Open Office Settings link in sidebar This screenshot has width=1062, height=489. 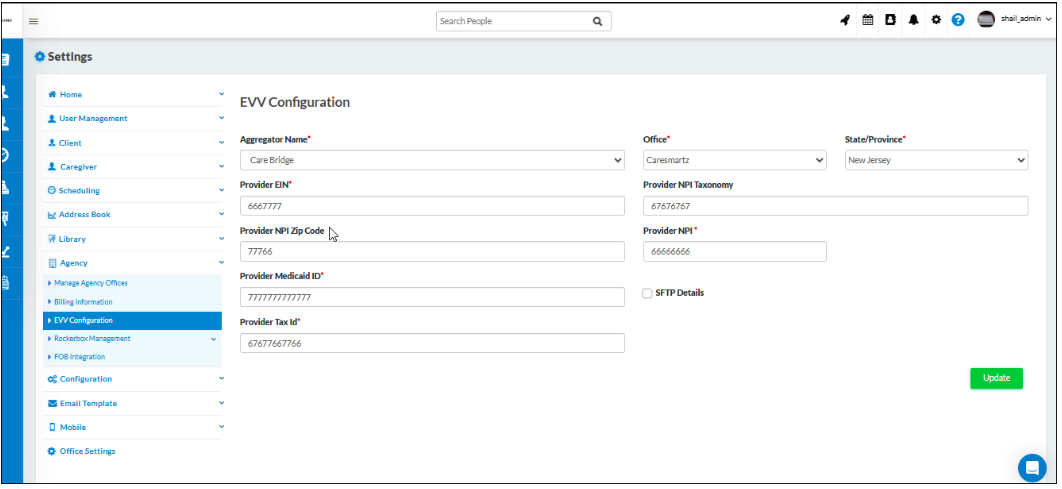(87, 451)
